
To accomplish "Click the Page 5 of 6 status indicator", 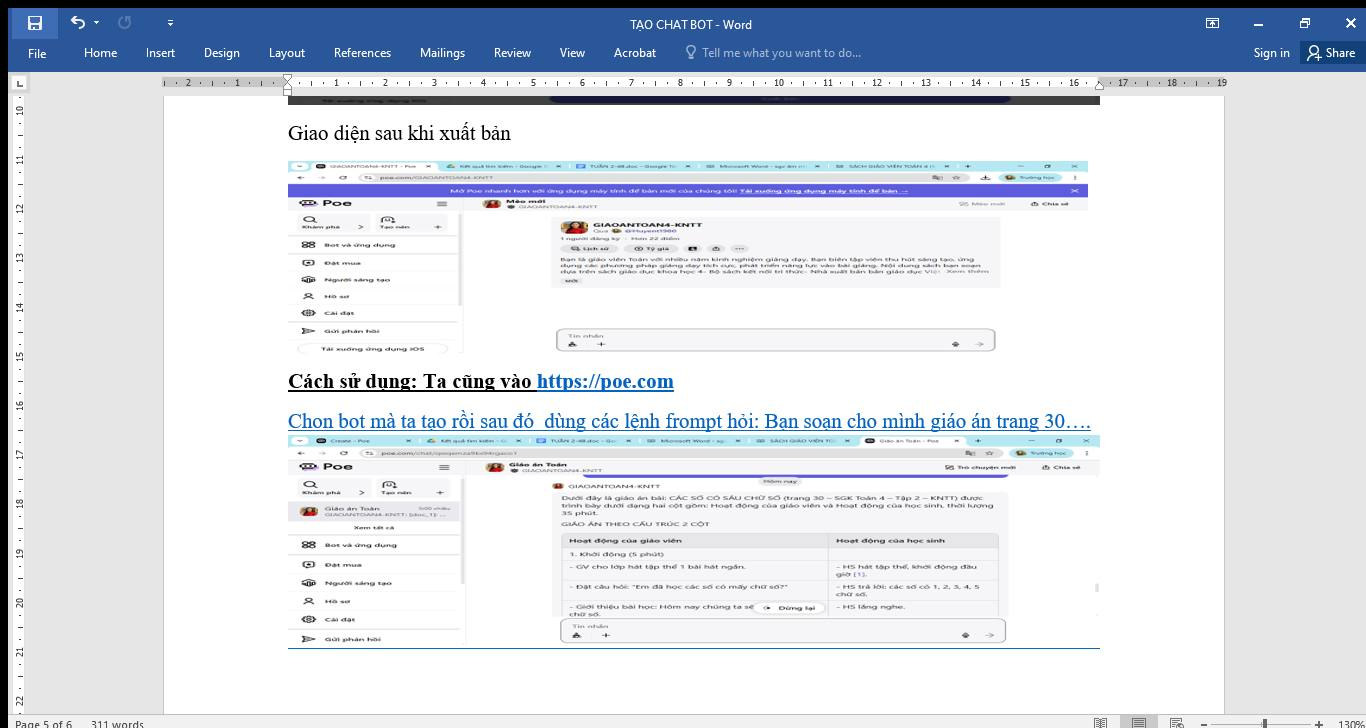I will [x=43, y=723].
